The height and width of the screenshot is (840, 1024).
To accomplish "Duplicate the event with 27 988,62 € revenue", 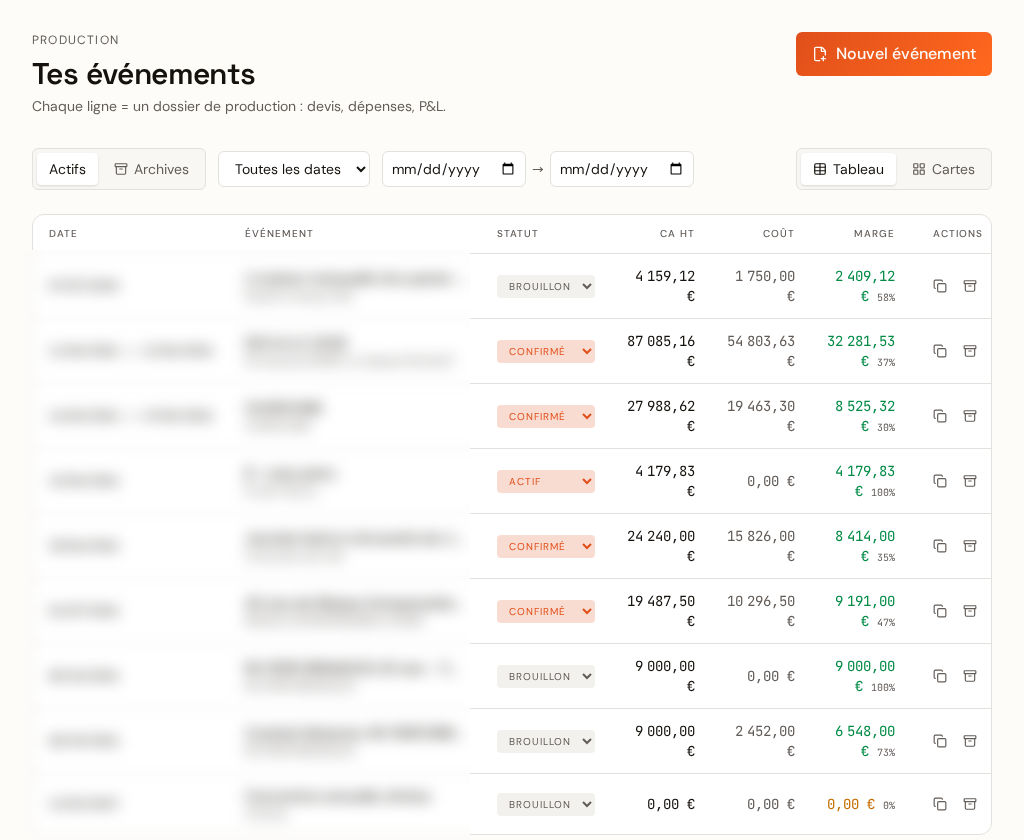I will pyautogui.click(x=940, y=416).
